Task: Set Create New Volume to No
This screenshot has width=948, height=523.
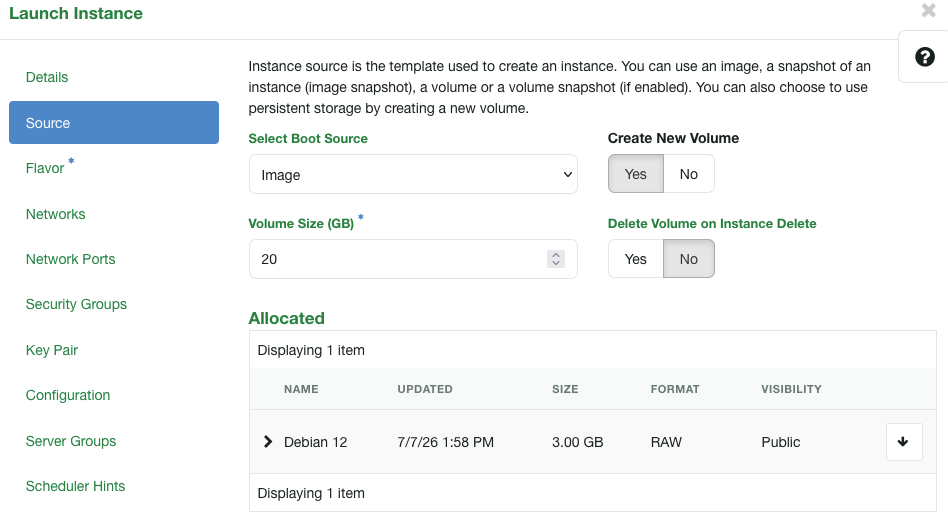Action: [689, 174]
